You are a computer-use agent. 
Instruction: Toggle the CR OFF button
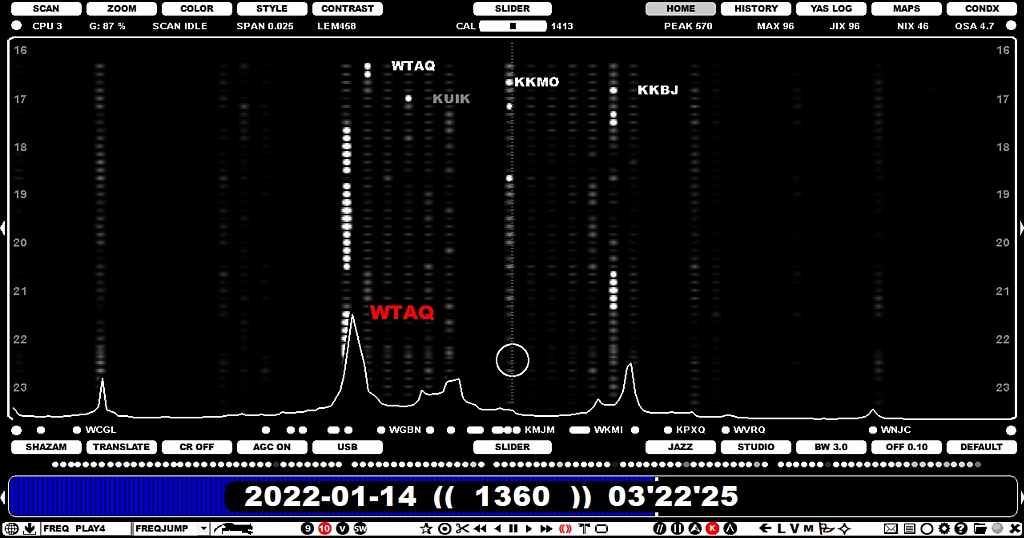tap(197, 447)
